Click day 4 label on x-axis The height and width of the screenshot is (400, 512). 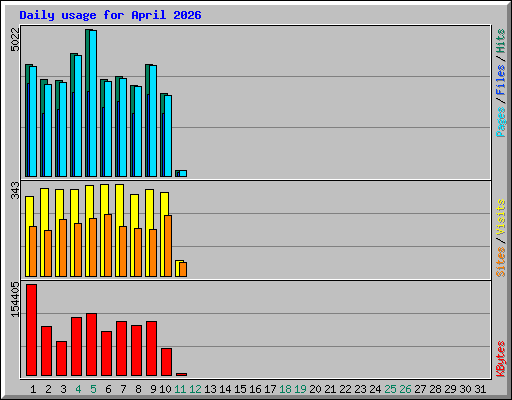click(78, 389)
